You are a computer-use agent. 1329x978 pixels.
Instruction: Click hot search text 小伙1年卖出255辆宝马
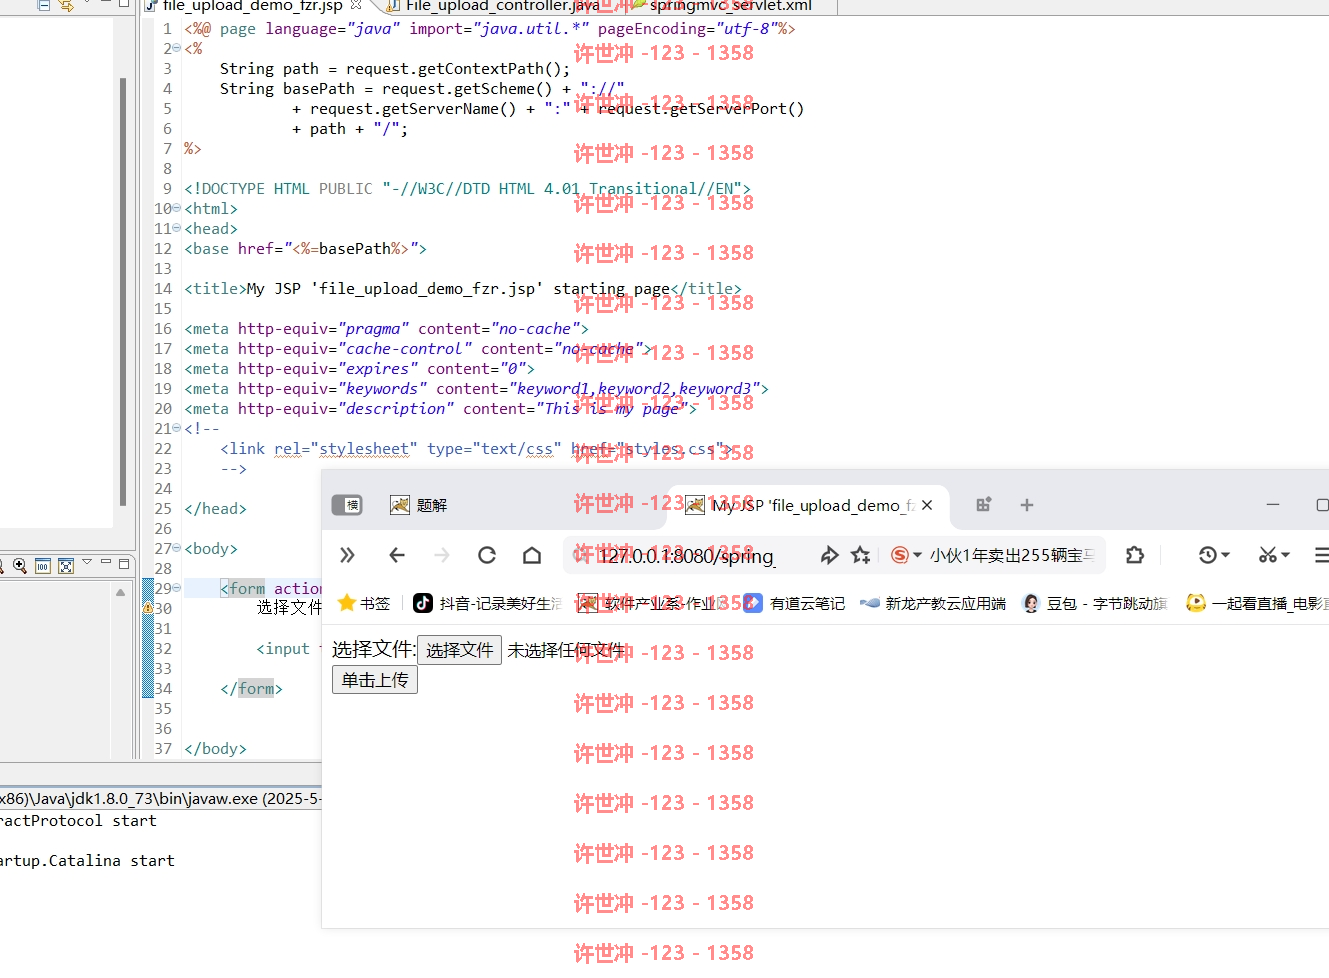(1012, 555)
